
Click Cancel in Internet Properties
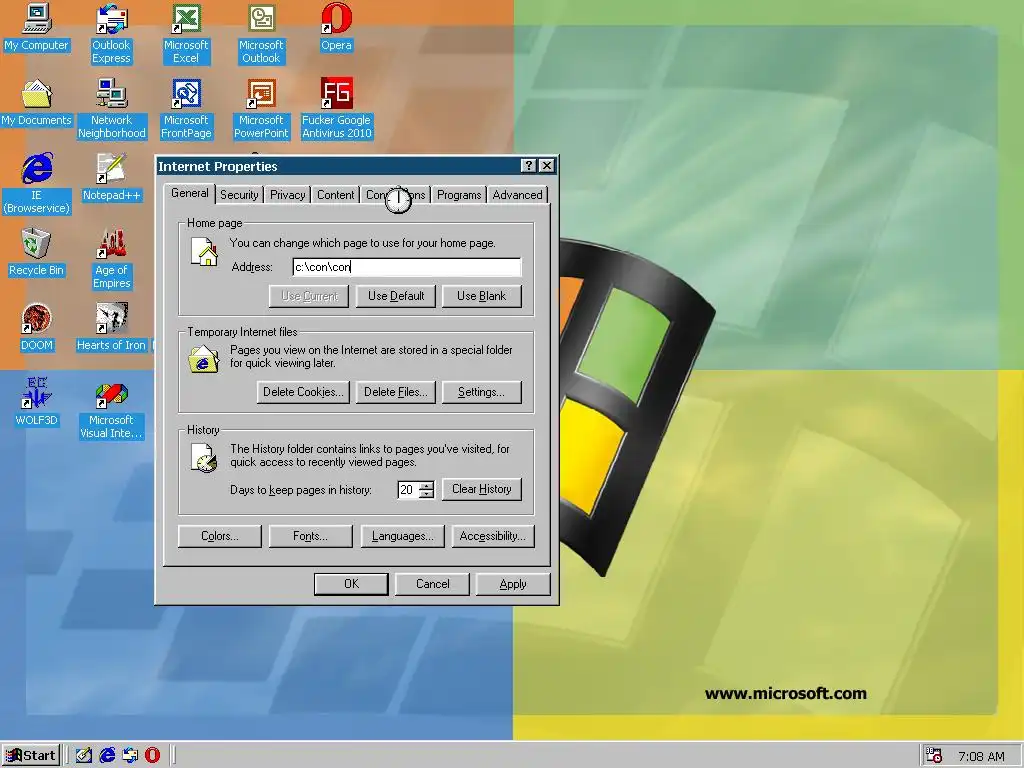pyautogui.click(x=432, y=584)
